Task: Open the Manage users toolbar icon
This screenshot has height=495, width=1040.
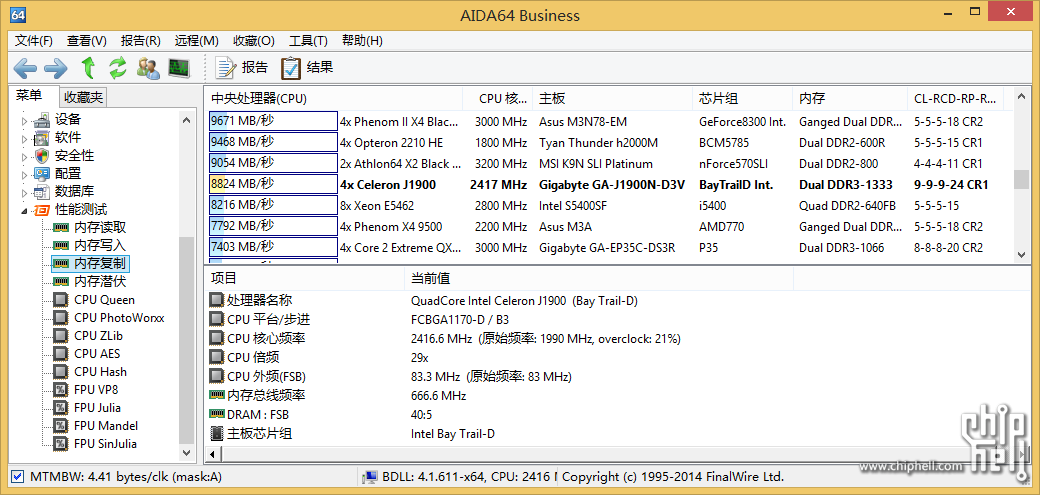Action: pos(148,67)
